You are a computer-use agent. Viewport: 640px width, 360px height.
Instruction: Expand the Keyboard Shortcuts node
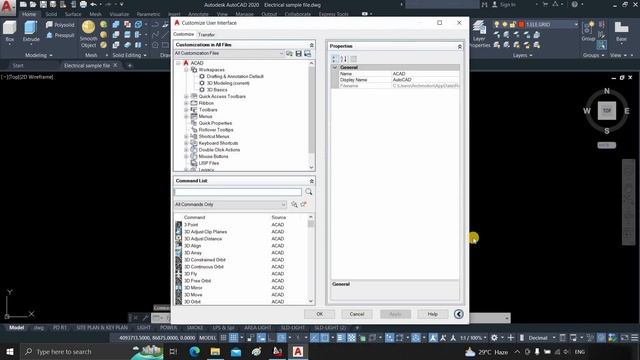[x=186, y=143]
